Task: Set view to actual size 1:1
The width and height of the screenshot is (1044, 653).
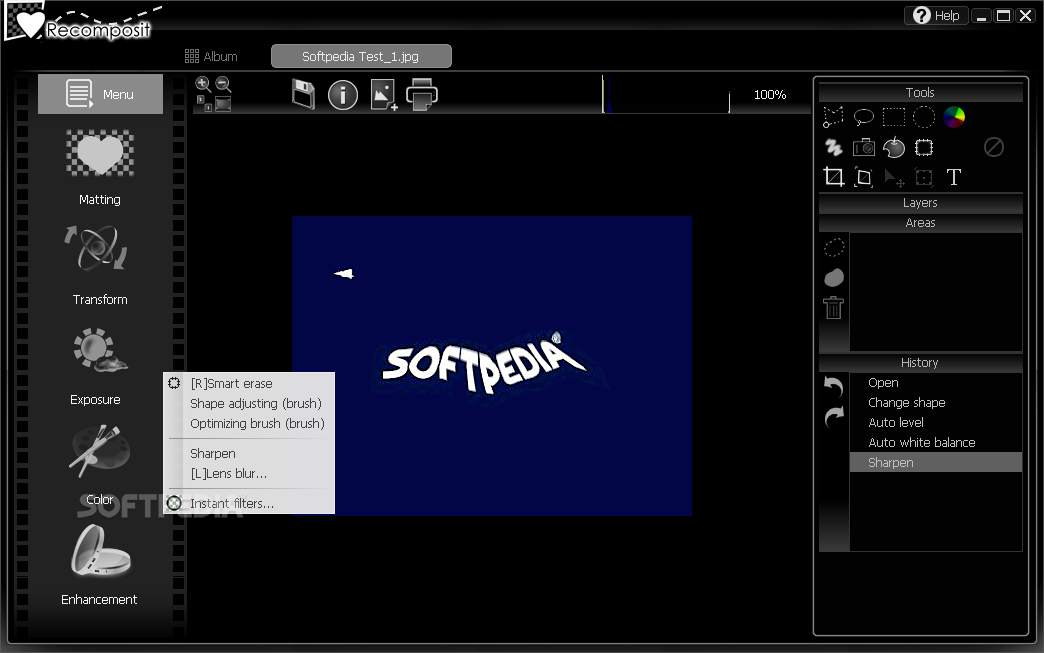Action: click(204, 103)
